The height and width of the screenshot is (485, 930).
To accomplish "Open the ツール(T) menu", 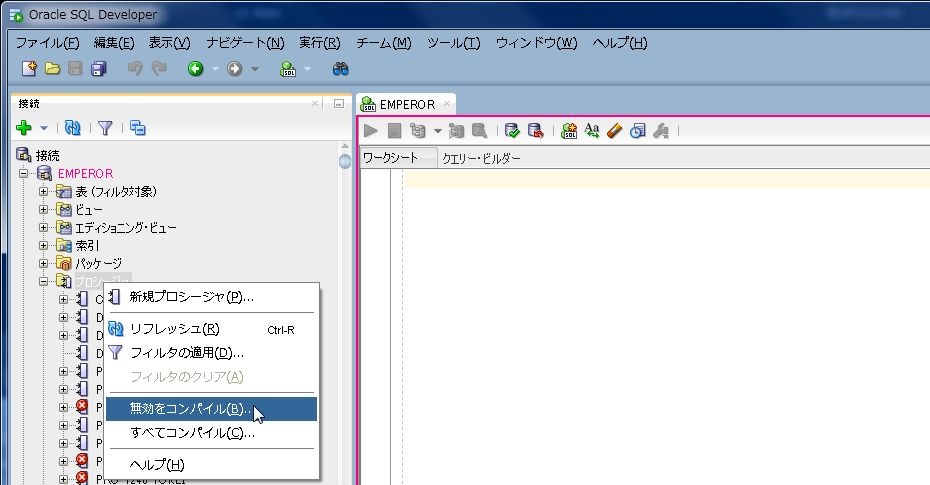I will pyautogui.click(x=453, y=43).
